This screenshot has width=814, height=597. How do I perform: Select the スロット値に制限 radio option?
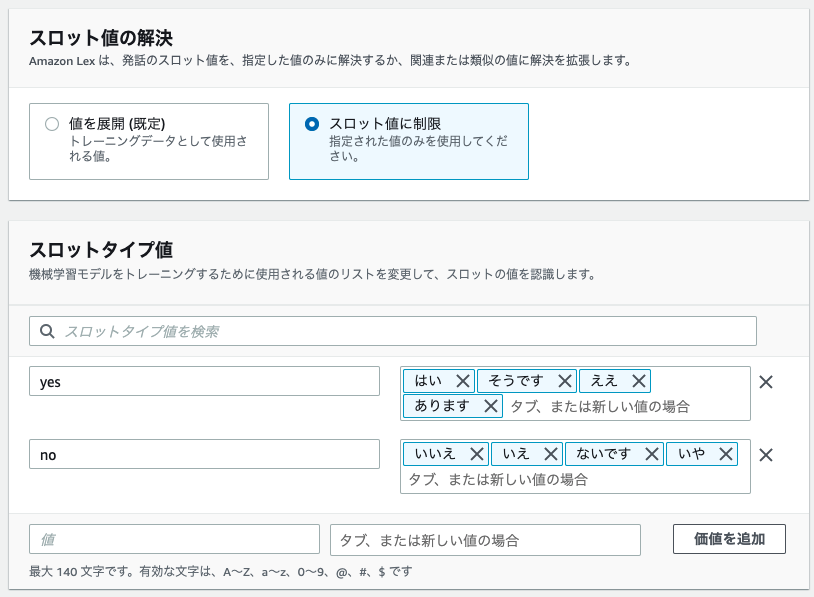(x=312, y=124)
